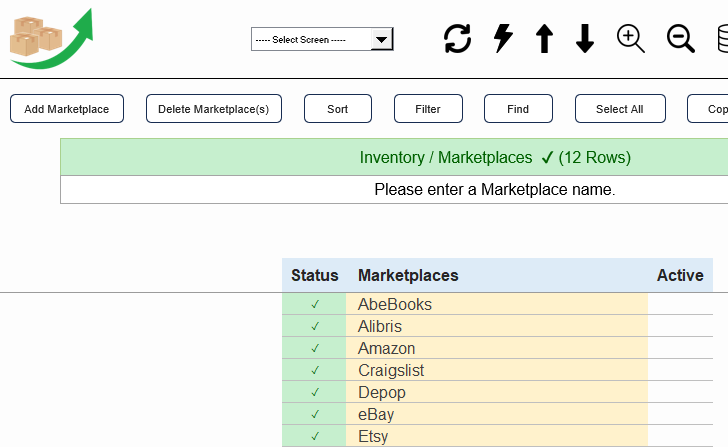Click the status checkmark for eBay
The image size is (728, 447).
point(315,414)
